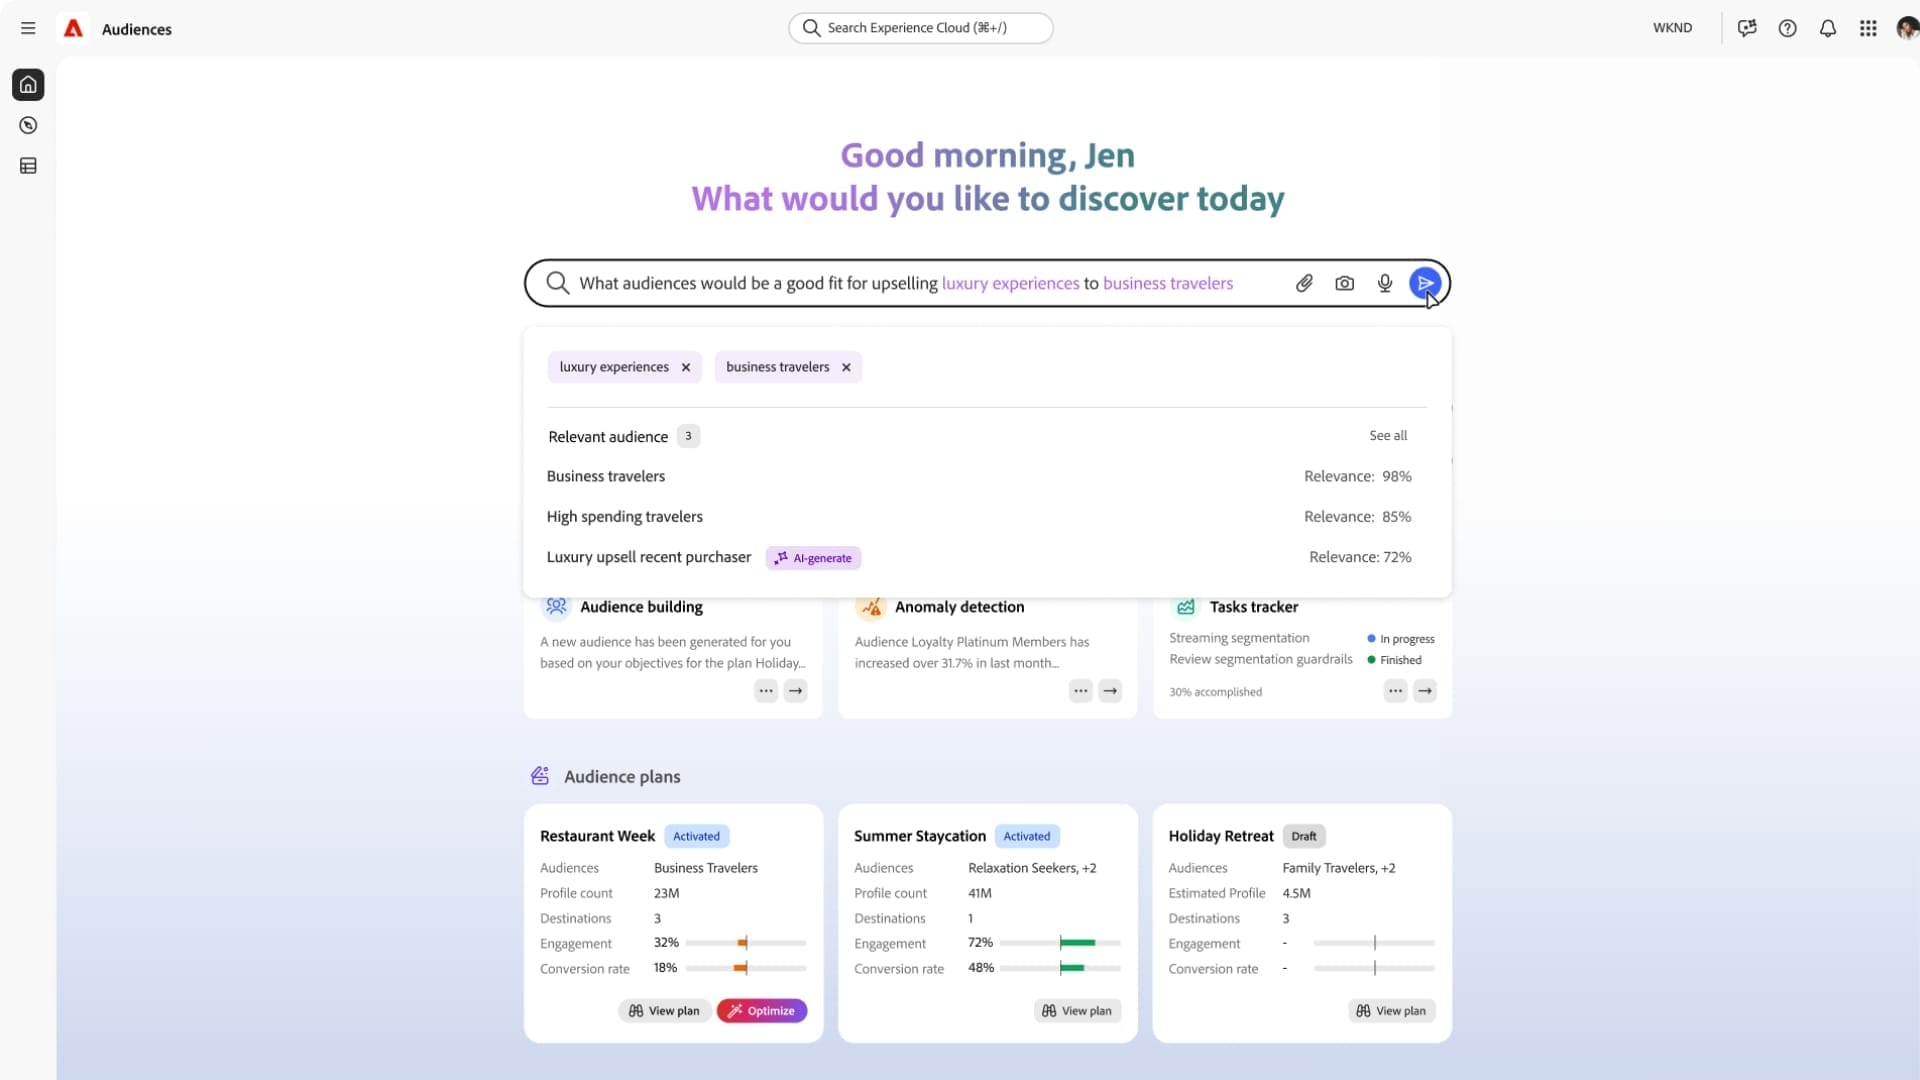Open the hamburger navigation menu

click(28, 28)
